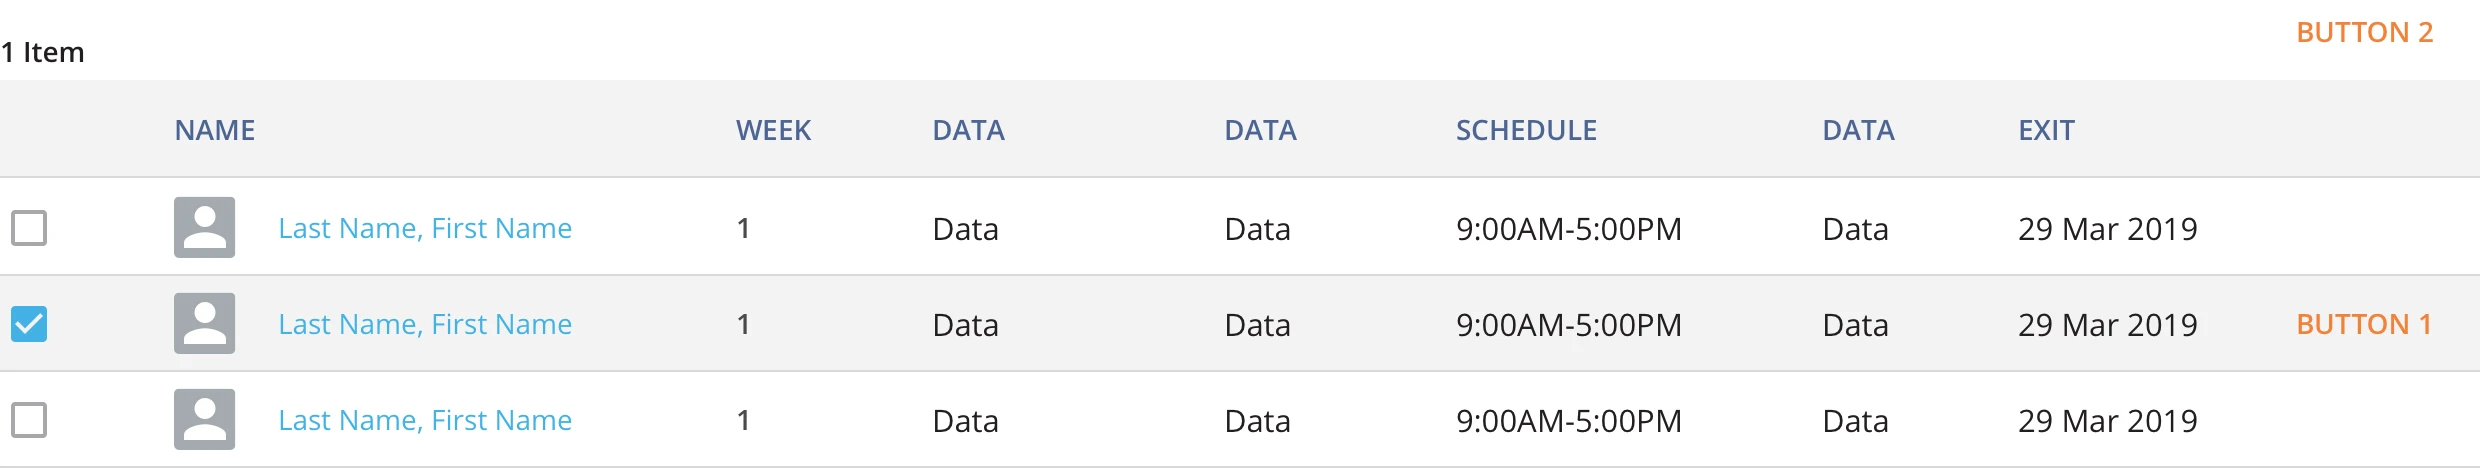
Task: Uncheck the selected second row checkbox
Action: point(29,324)
